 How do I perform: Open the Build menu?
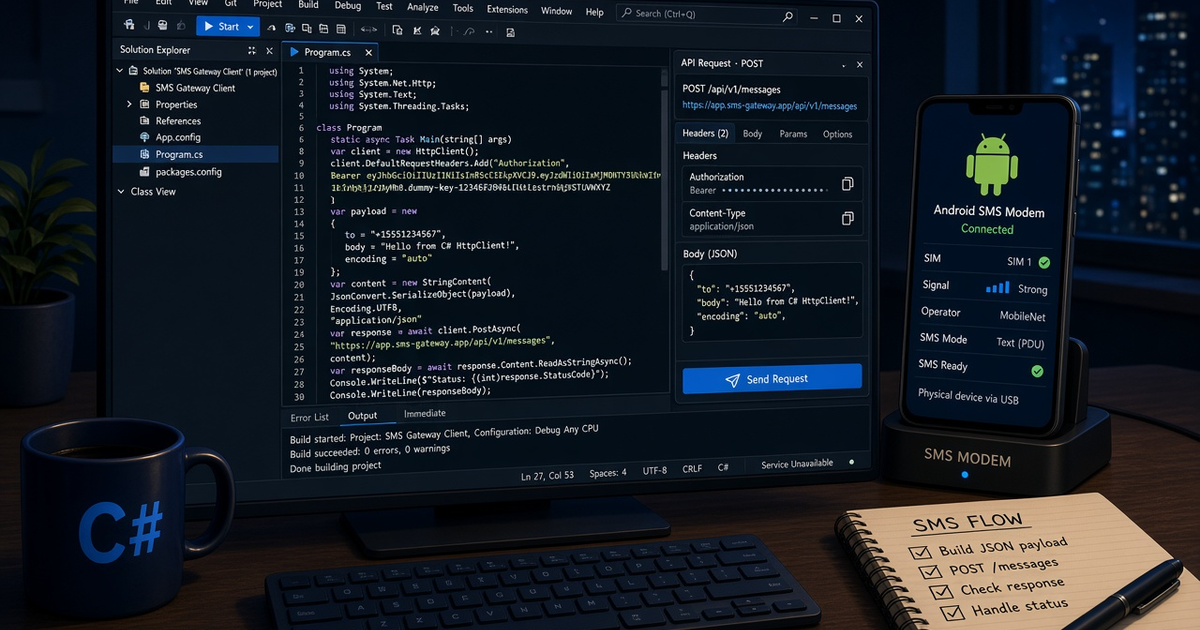point(309,5)
